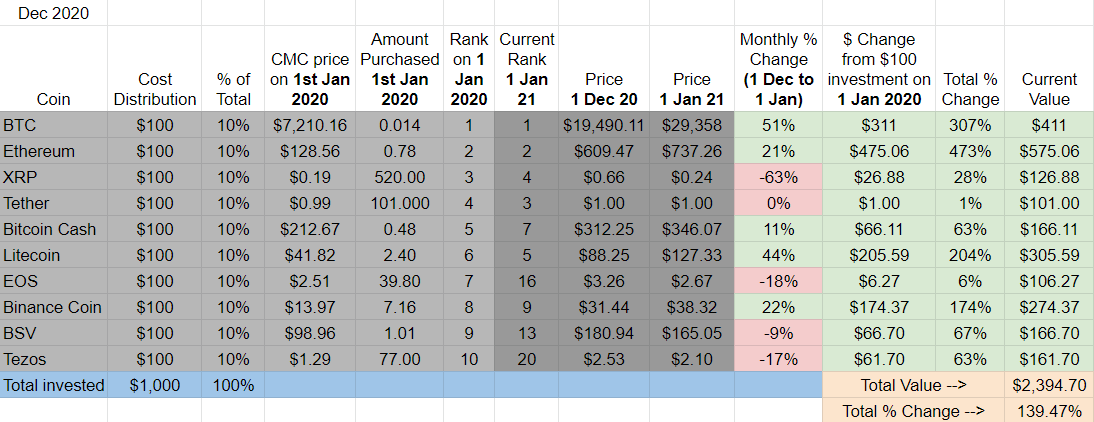Click the 'Ethereum' coin cell

54,151
